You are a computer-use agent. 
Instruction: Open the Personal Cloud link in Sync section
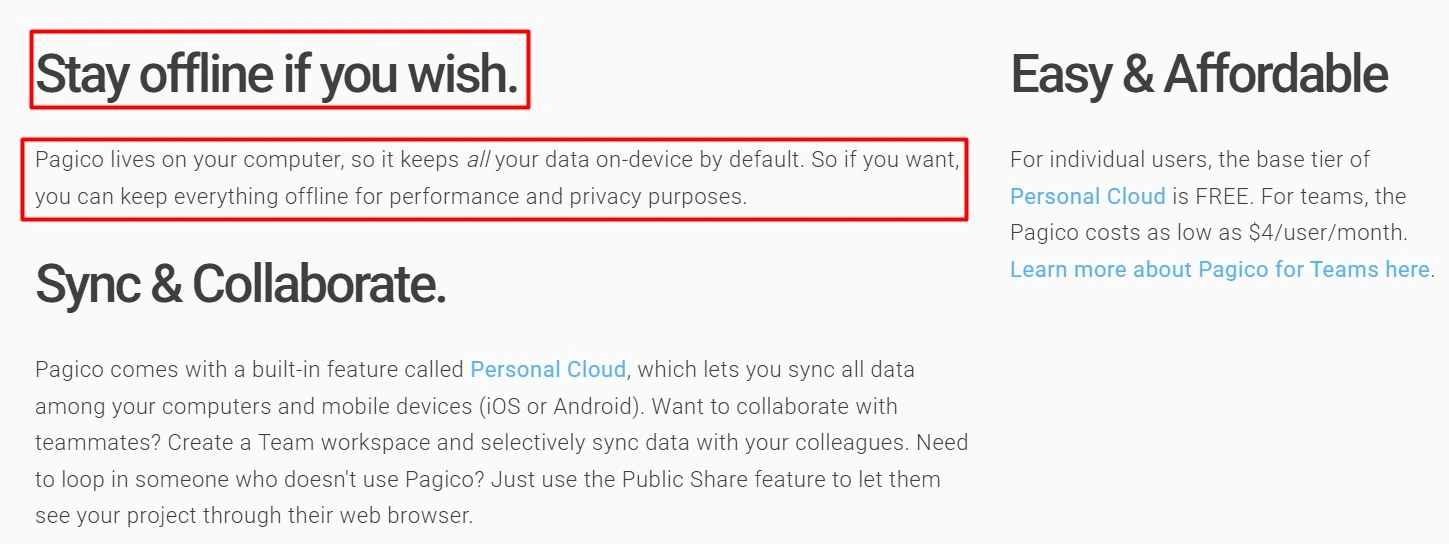click(x=548, y=369)
